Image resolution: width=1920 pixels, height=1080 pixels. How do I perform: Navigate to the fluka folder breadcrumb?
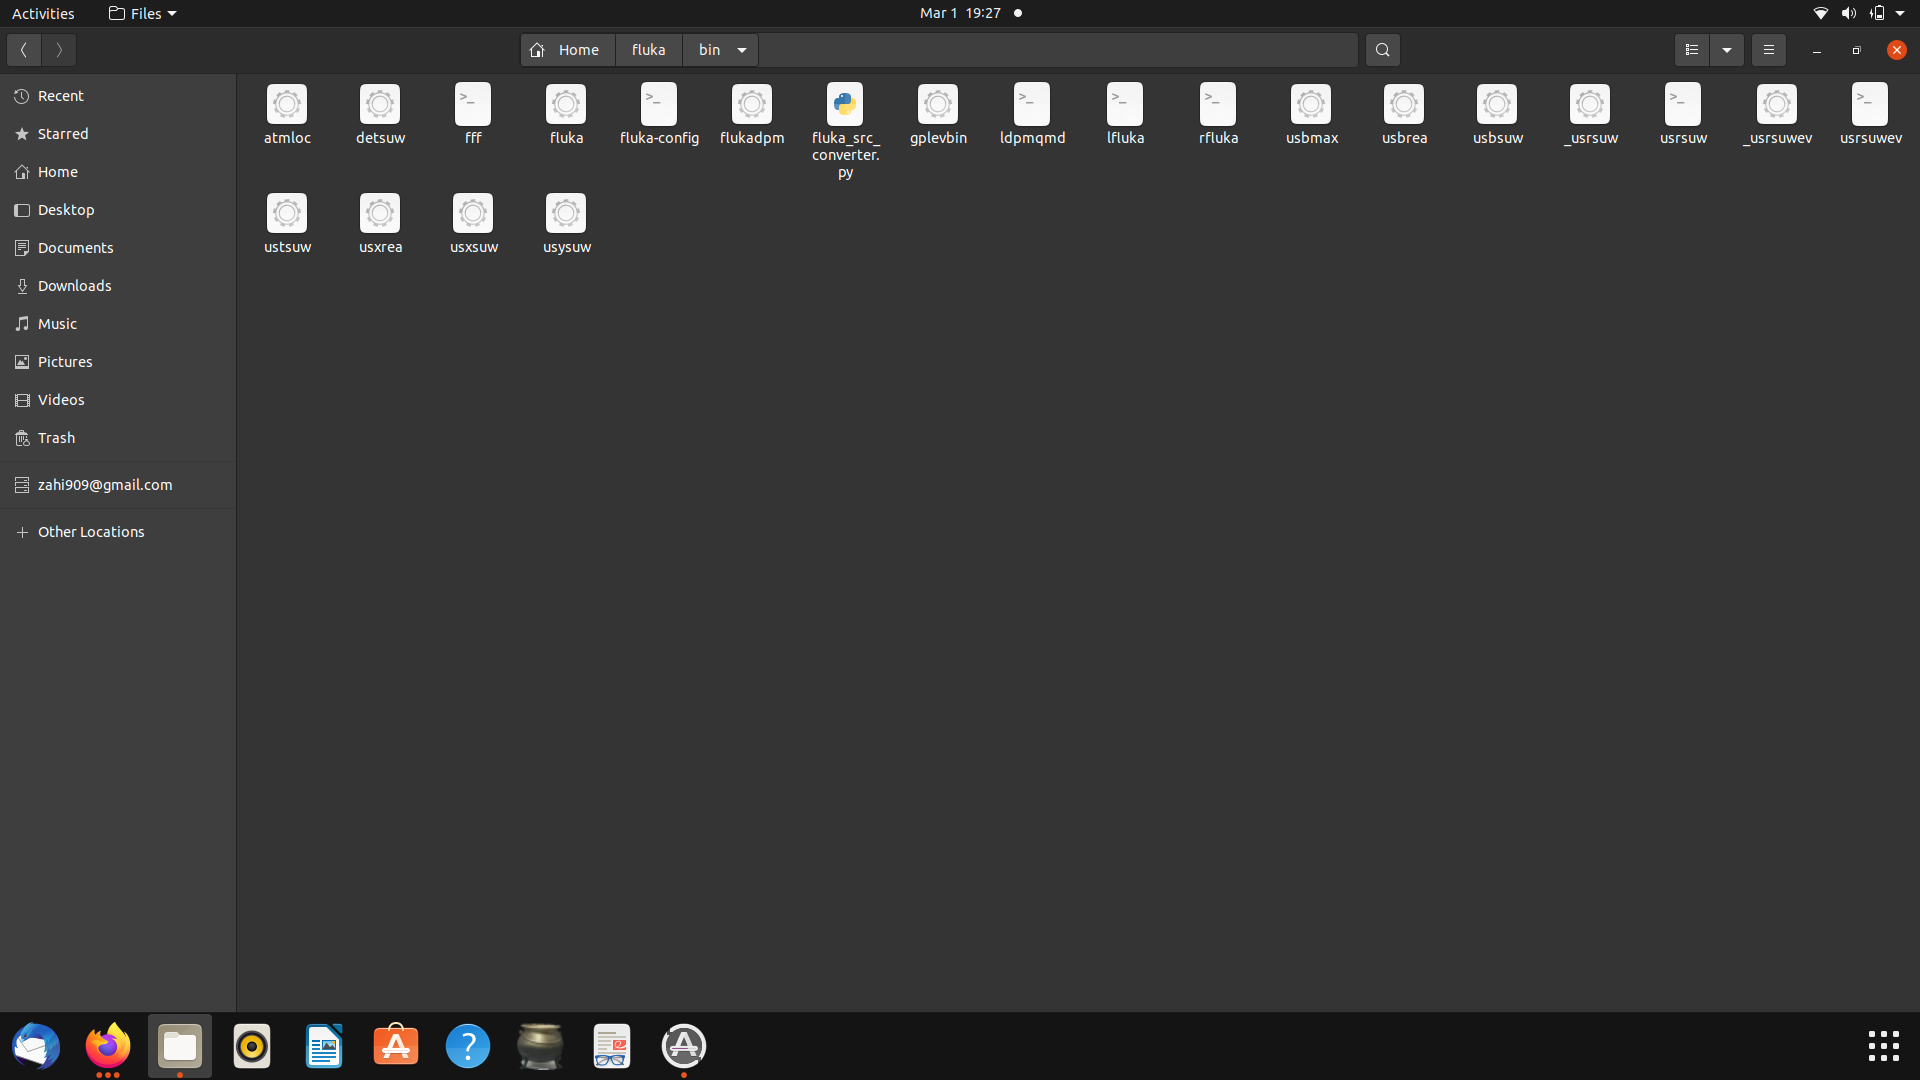pyautogui.click(x=649, y=50)
